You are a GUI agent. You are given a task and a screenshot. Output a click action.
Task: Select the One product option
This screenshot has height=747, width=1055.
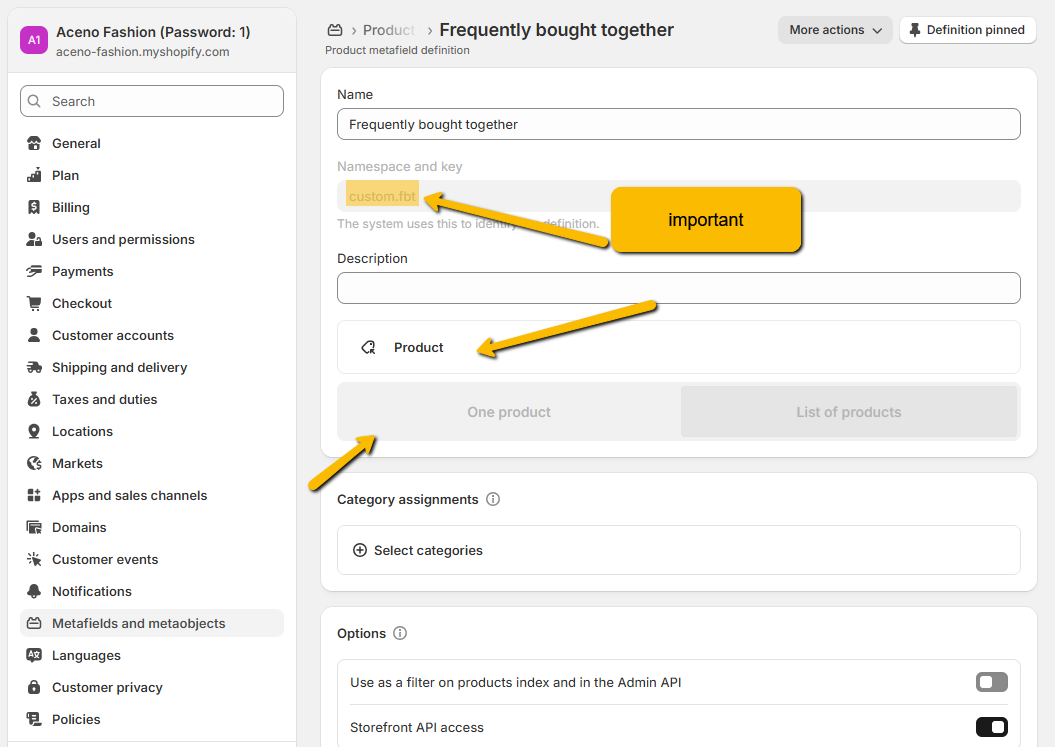point(509,412)
